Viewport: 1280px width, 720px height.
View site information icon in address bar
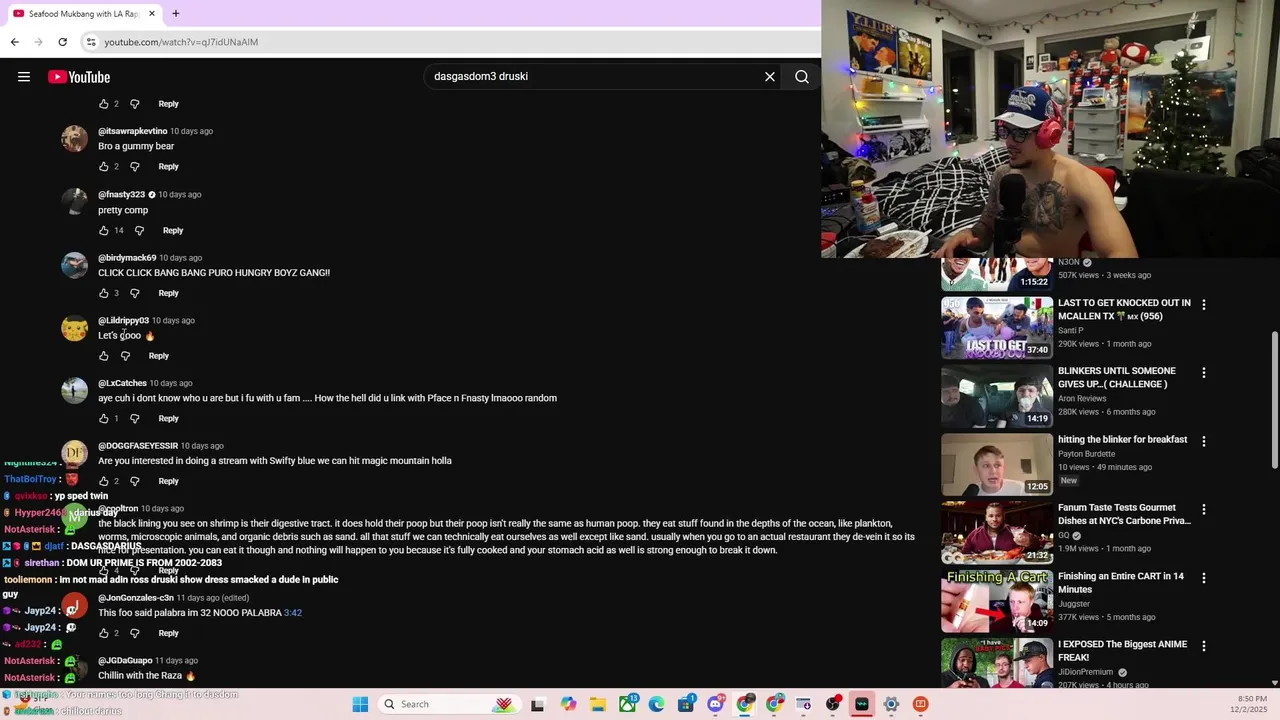tap(91, 42)
